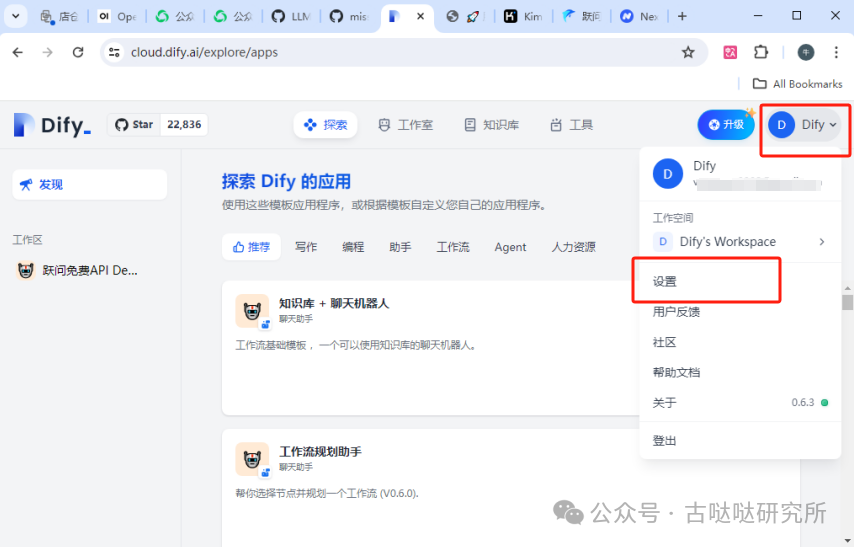This screenshot has width=854, height=547.
Task: Bookmark this page with the star icon
Action: [x=688, y=52]
